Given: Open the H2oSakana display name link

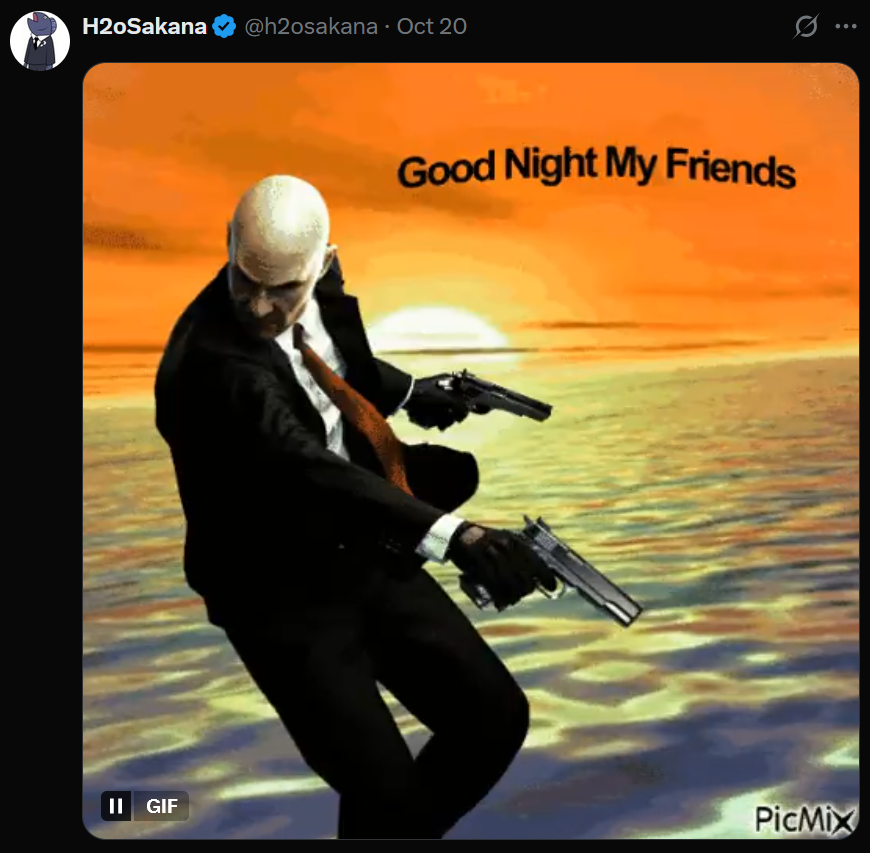Looking at the screenshot, I should (144, 26).
